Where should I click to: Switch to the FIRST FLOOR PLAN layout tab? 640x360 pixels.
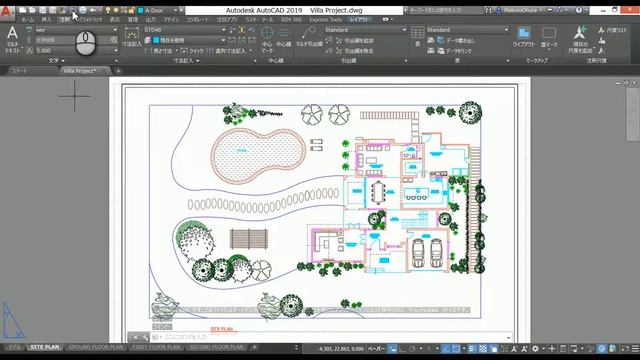(156, 347)
